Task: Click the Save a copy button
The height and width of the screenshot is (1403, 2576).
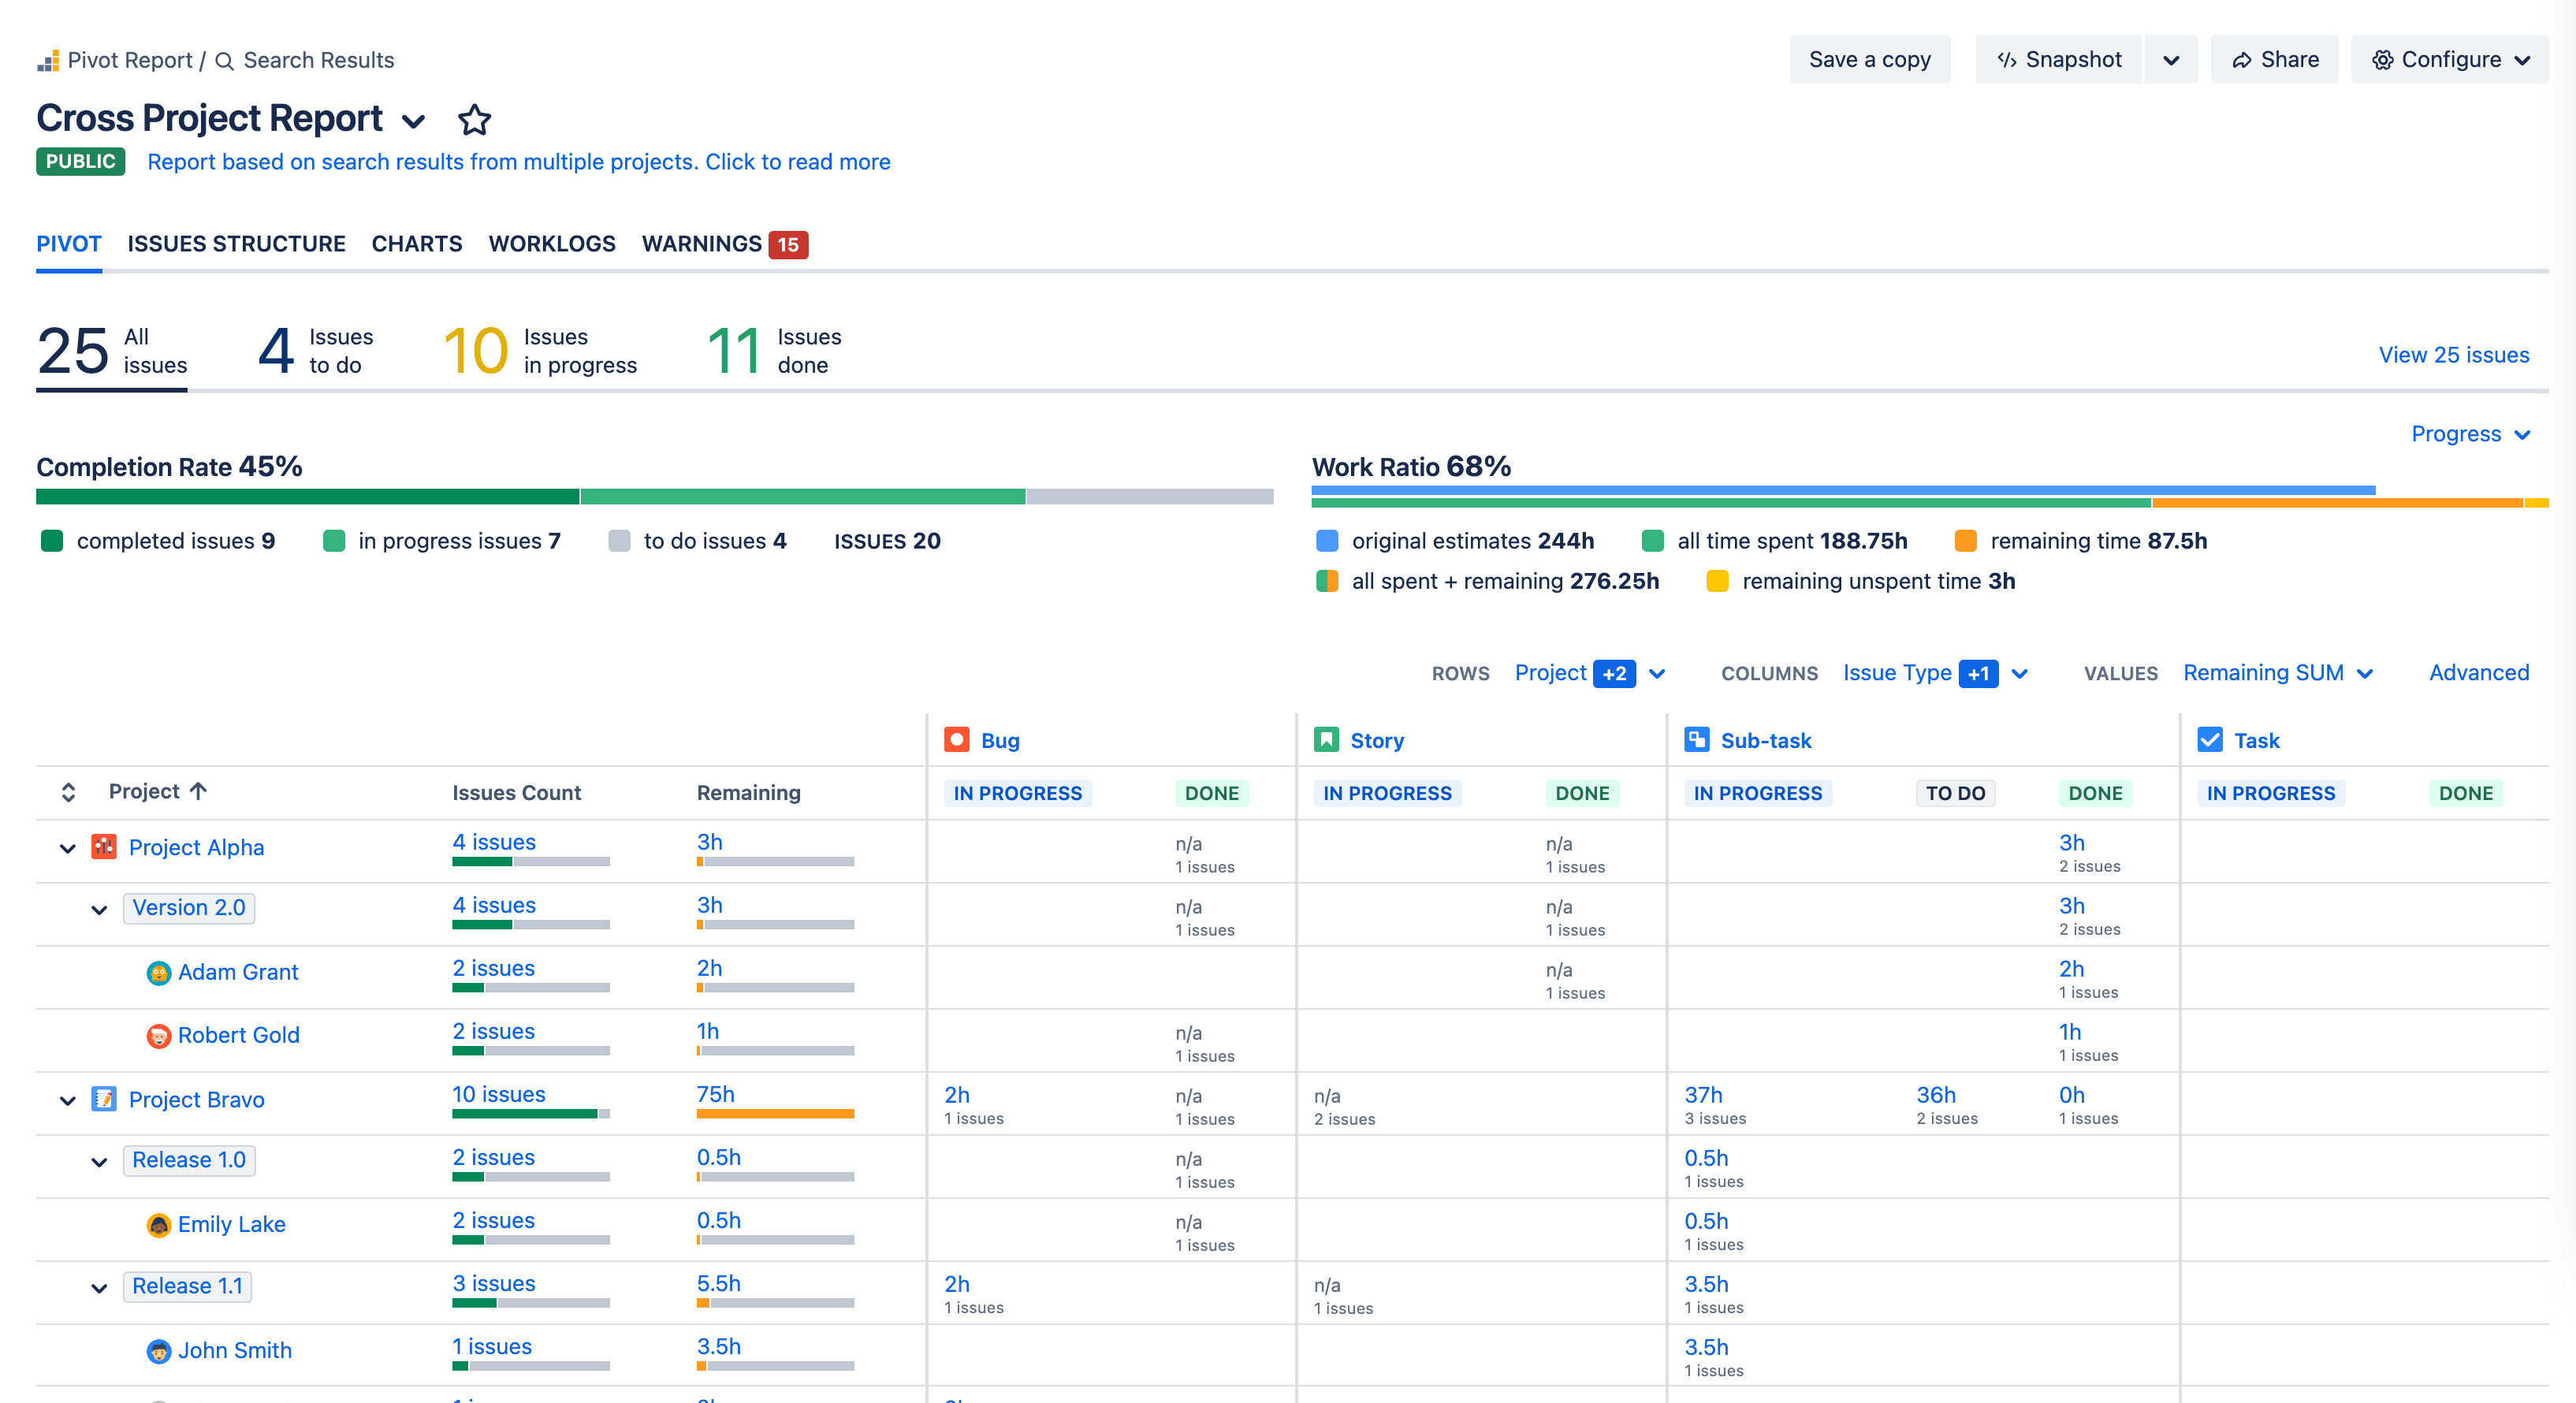Action: [1870, 59]
